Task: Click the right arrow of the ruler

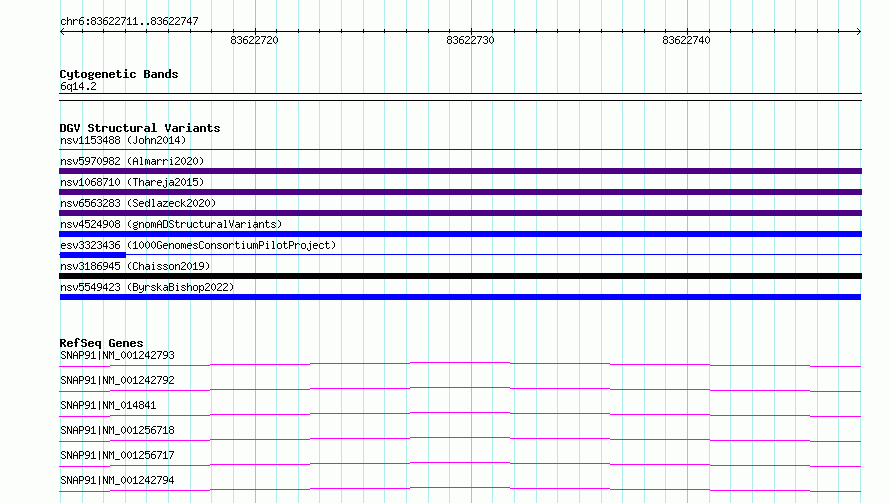Action: point(859,31)
